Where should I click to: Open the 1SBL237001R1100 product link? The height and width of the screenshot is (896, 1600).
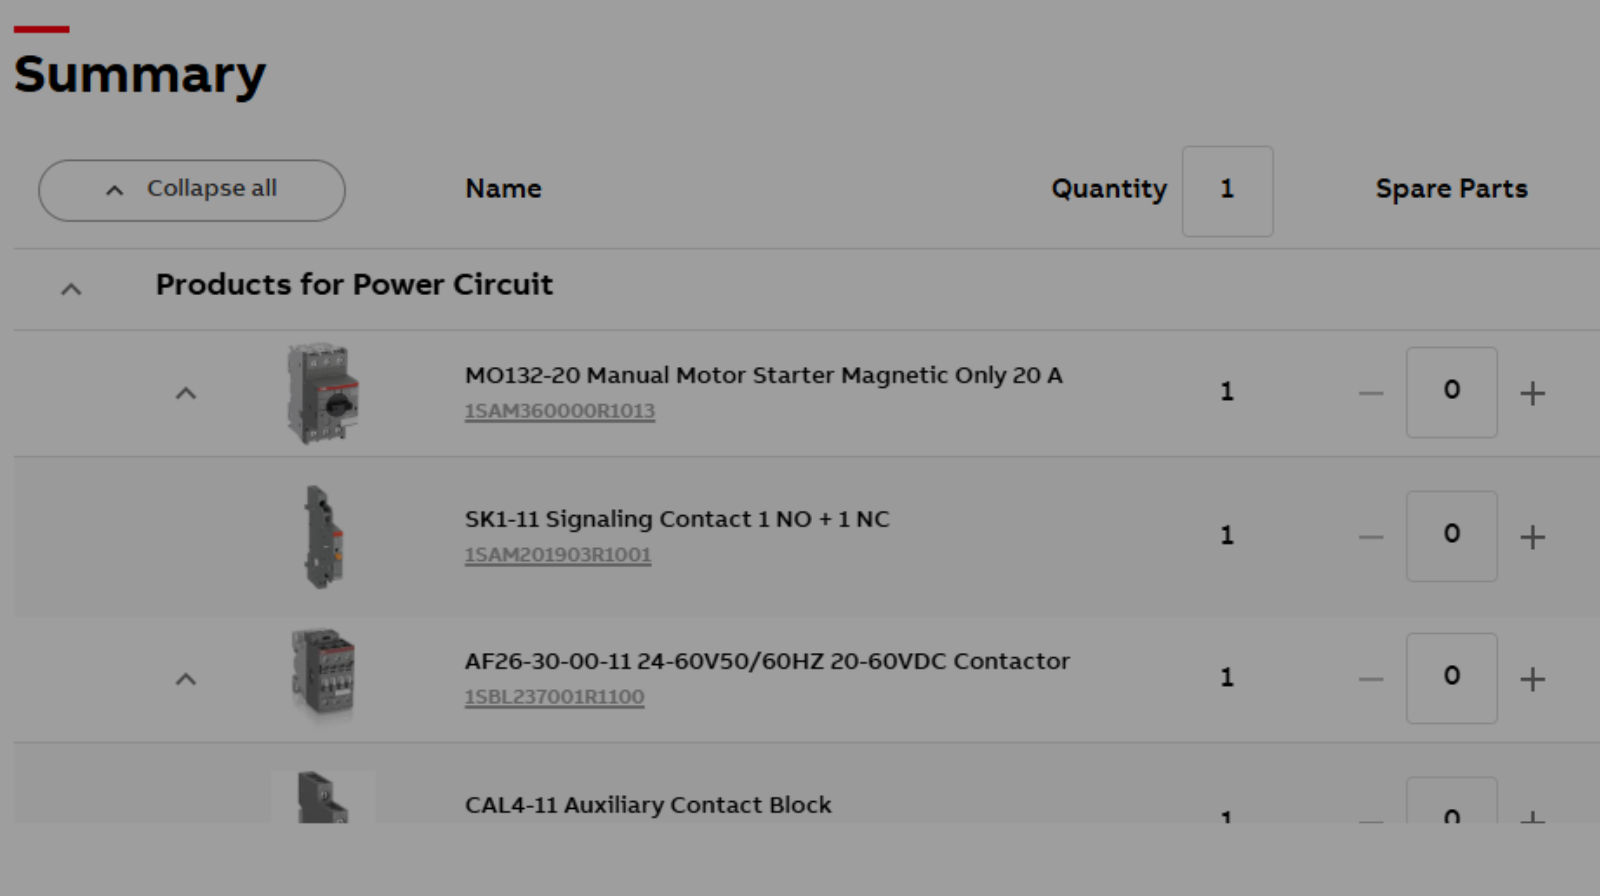[554, 697]
